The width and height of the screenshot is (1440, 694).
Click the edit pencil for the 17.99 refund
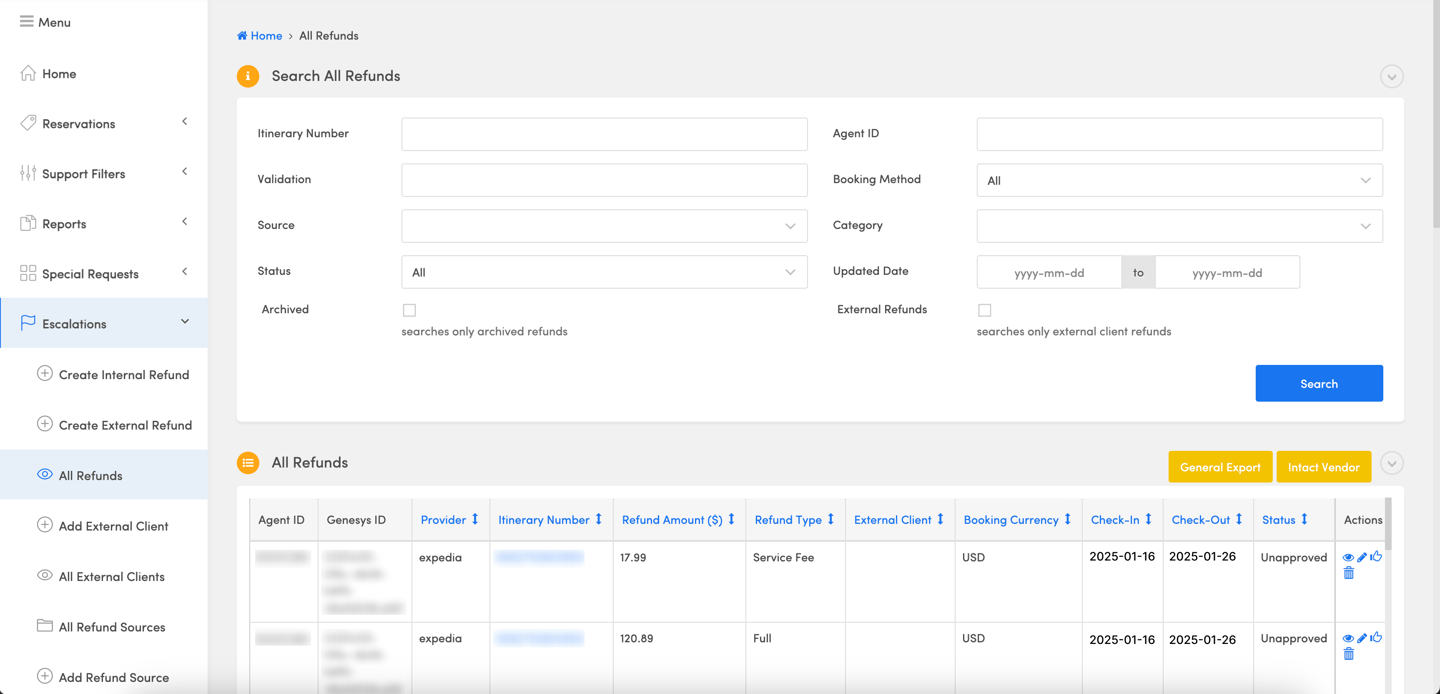tap(1362, 557)
